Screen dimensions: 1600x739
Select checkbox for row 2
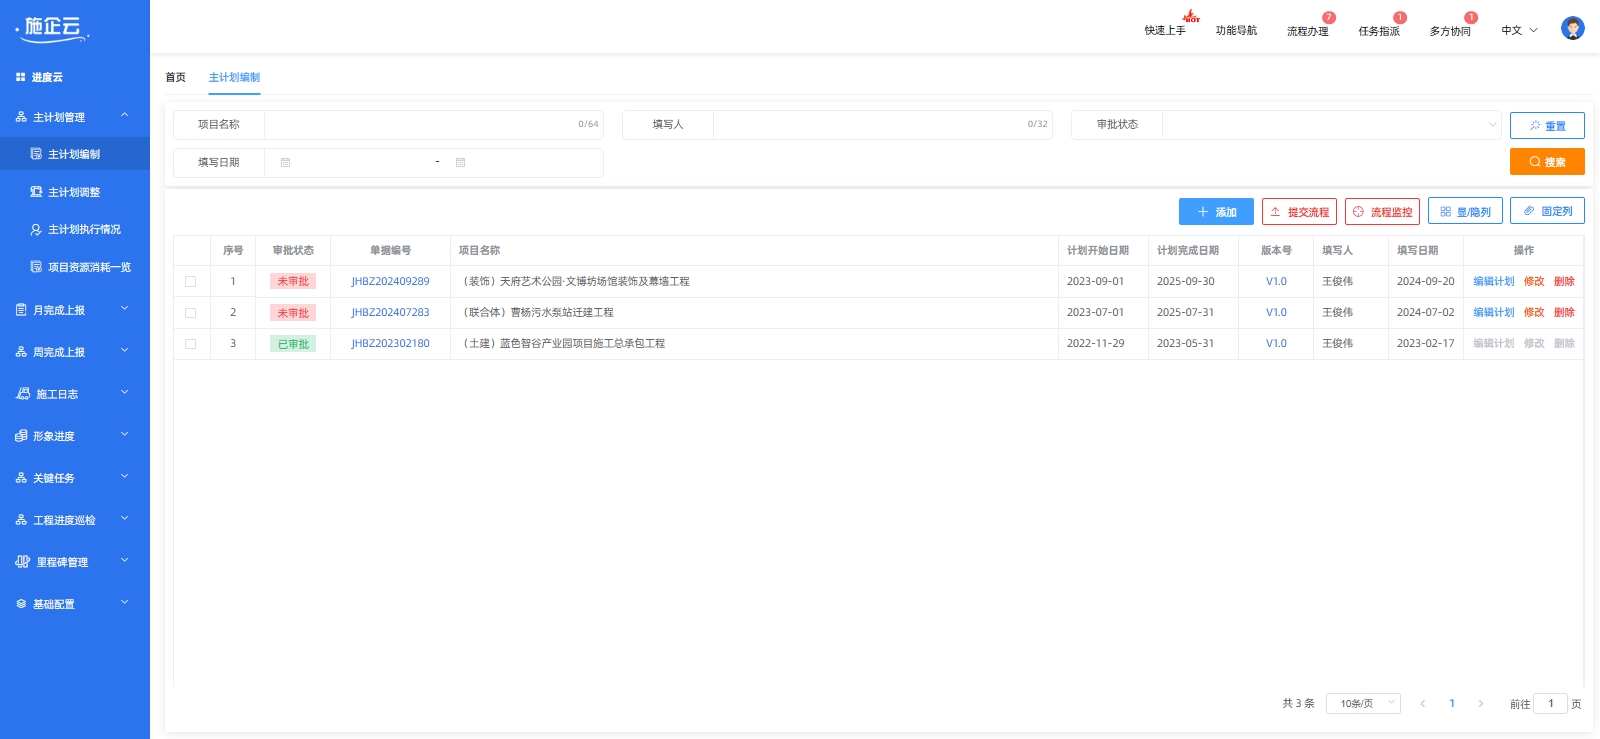tap(190, 313)
